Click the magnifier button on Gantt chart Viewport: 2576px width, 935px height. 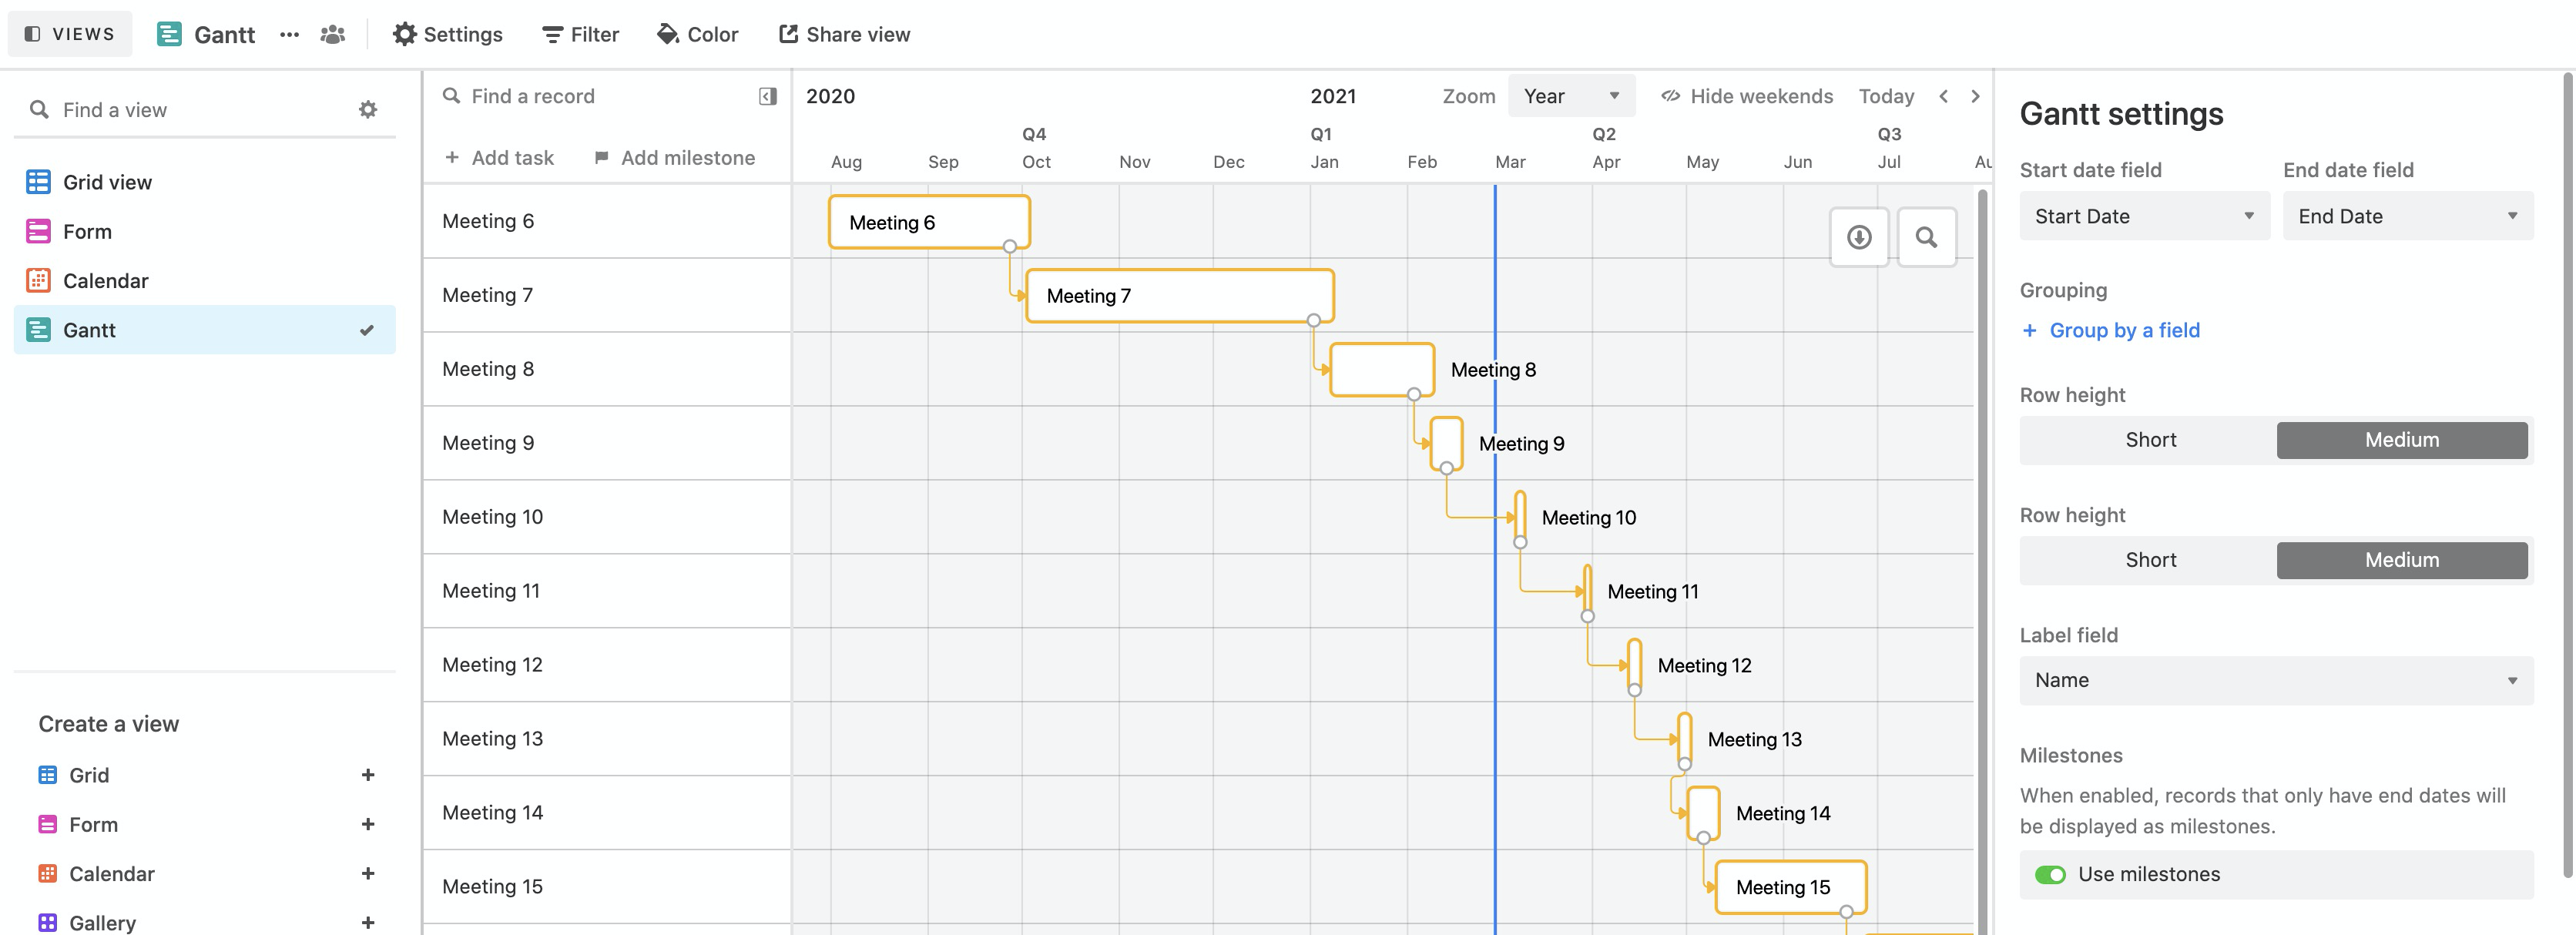tap(1926, 237)
